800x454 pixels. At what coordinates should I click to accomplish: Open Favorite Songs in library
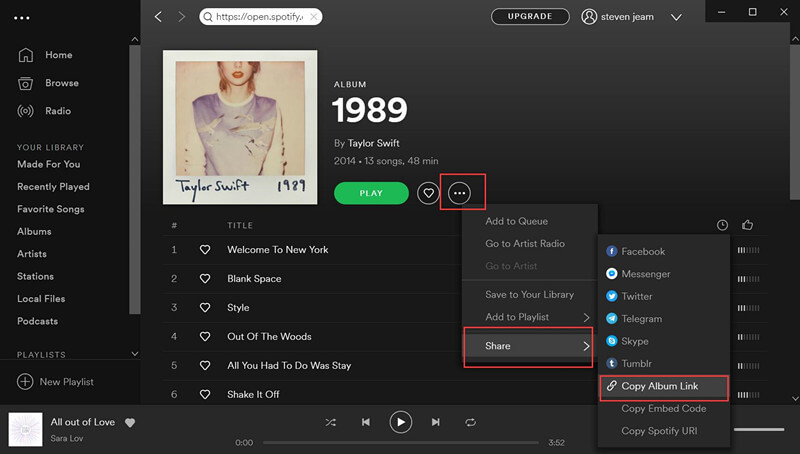pyautogui.click(x=51, y=209)
